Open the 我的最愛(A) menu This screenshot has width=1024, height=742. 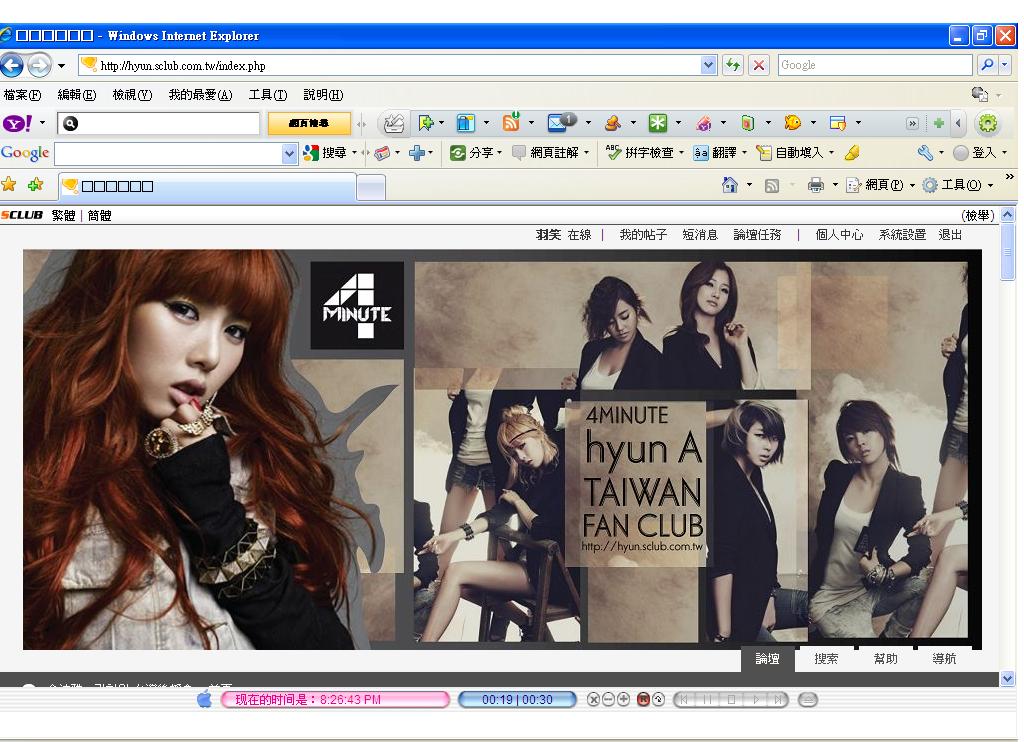[200, 95]
